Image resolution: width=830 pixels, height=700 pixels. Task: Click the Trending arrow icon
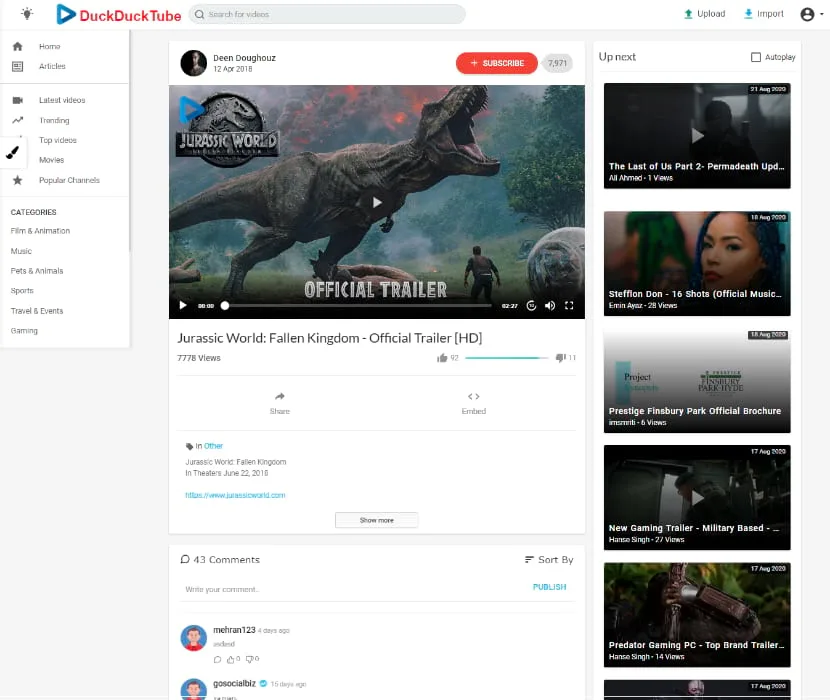[17, 120]
